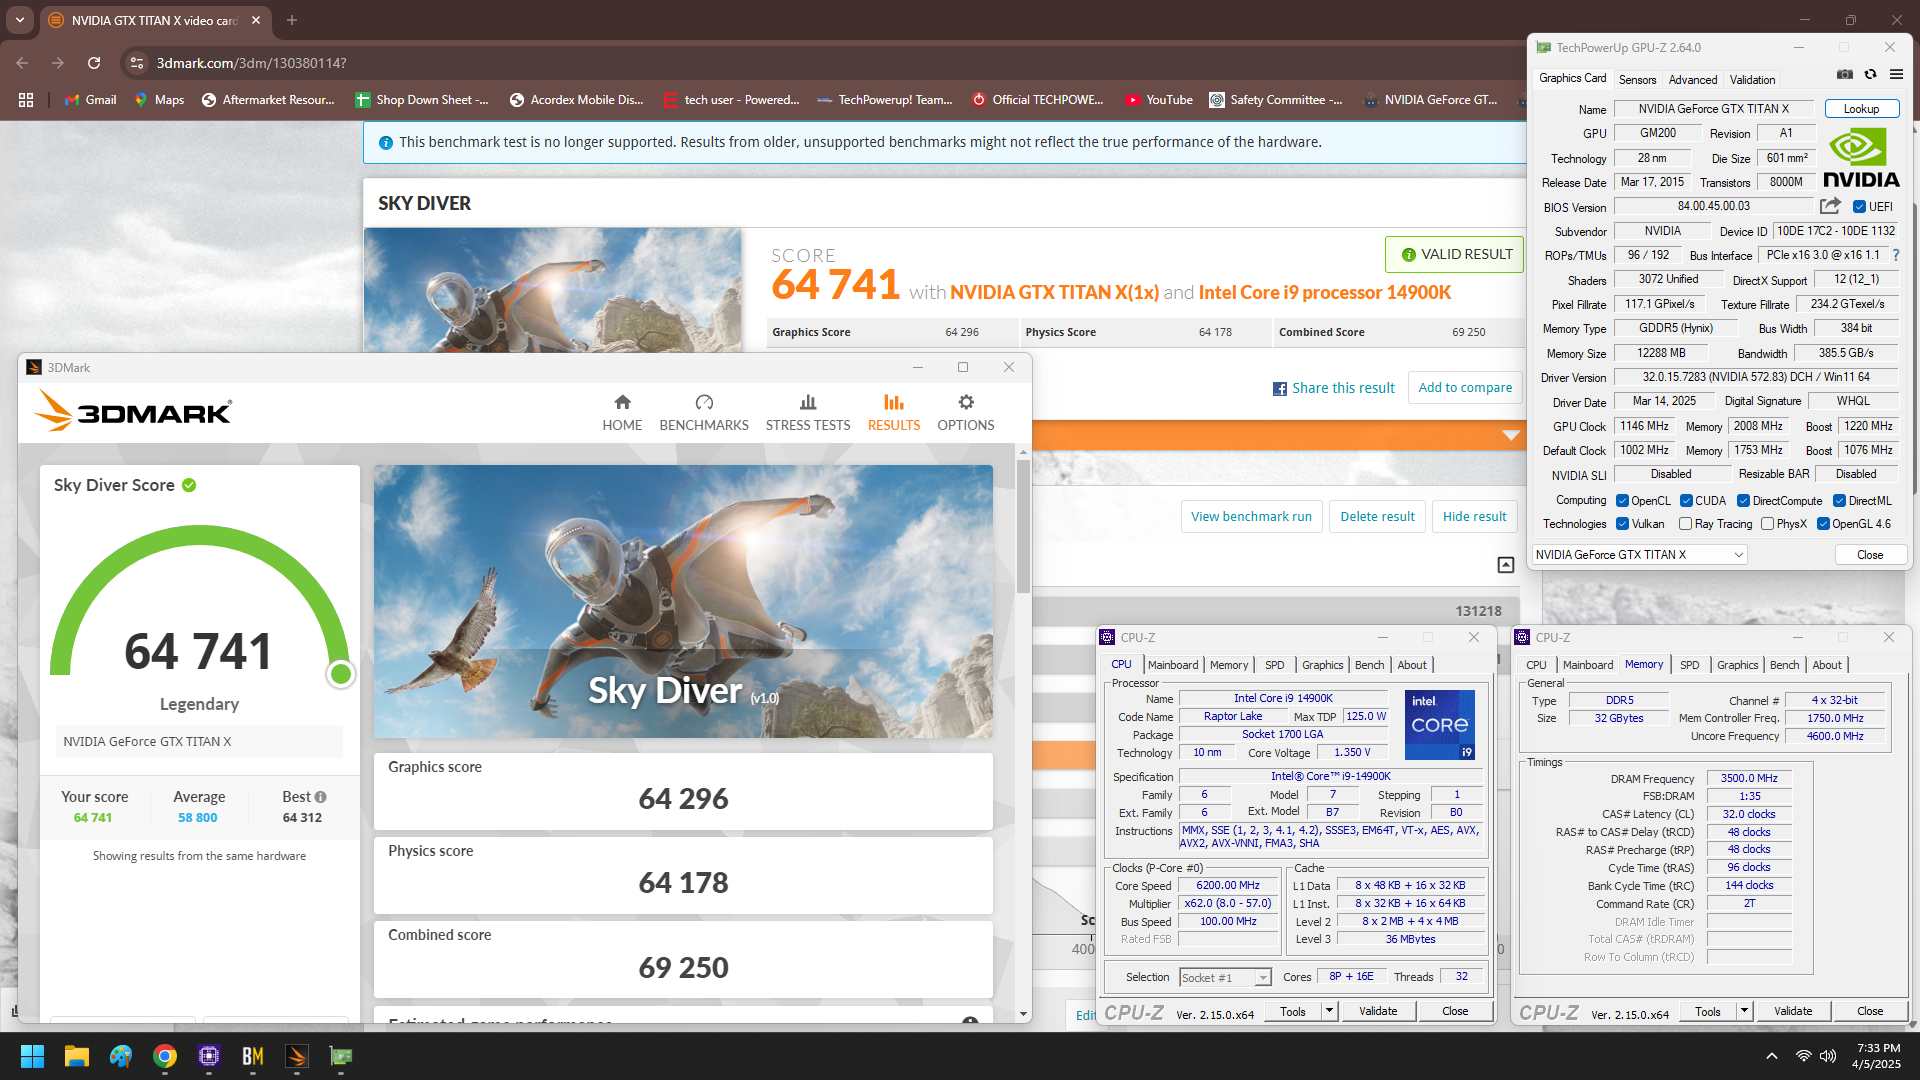
Task: Open File Explorer from the taskbar
Action: pos(77,1056)
